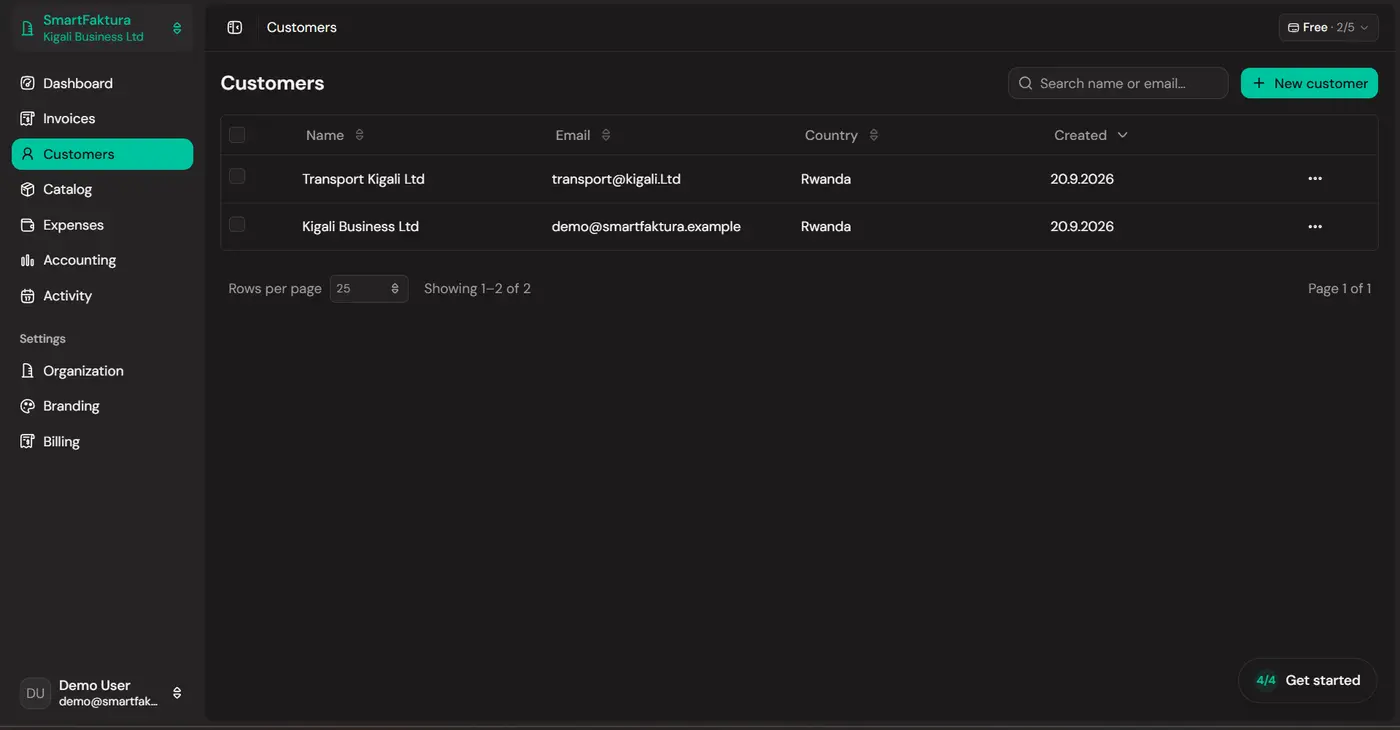This screenshot has width=1400, height=730.
Task: Open Activity log
Action: point(102,296)
